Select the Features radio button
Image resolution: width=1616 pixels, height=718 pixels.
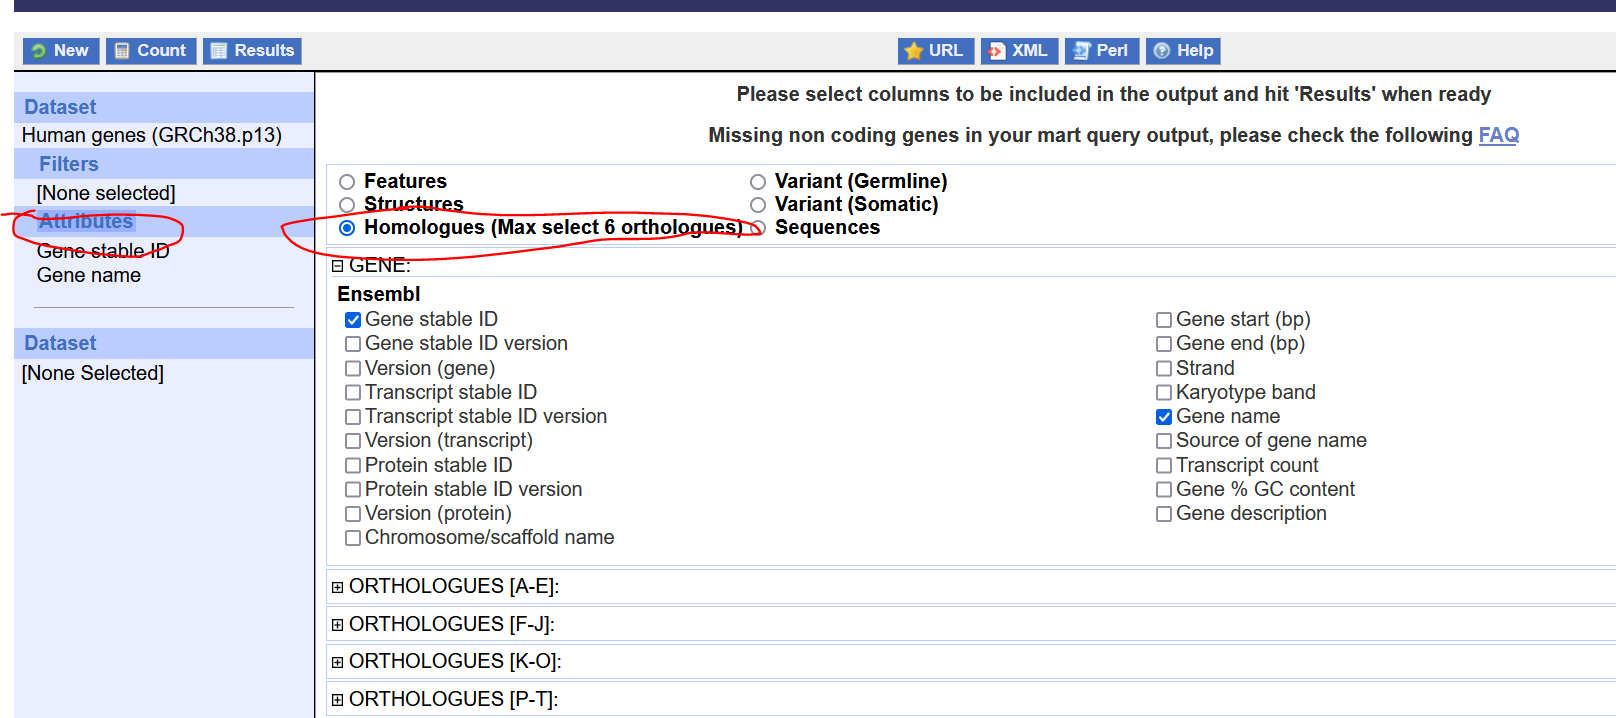[347, 182]
